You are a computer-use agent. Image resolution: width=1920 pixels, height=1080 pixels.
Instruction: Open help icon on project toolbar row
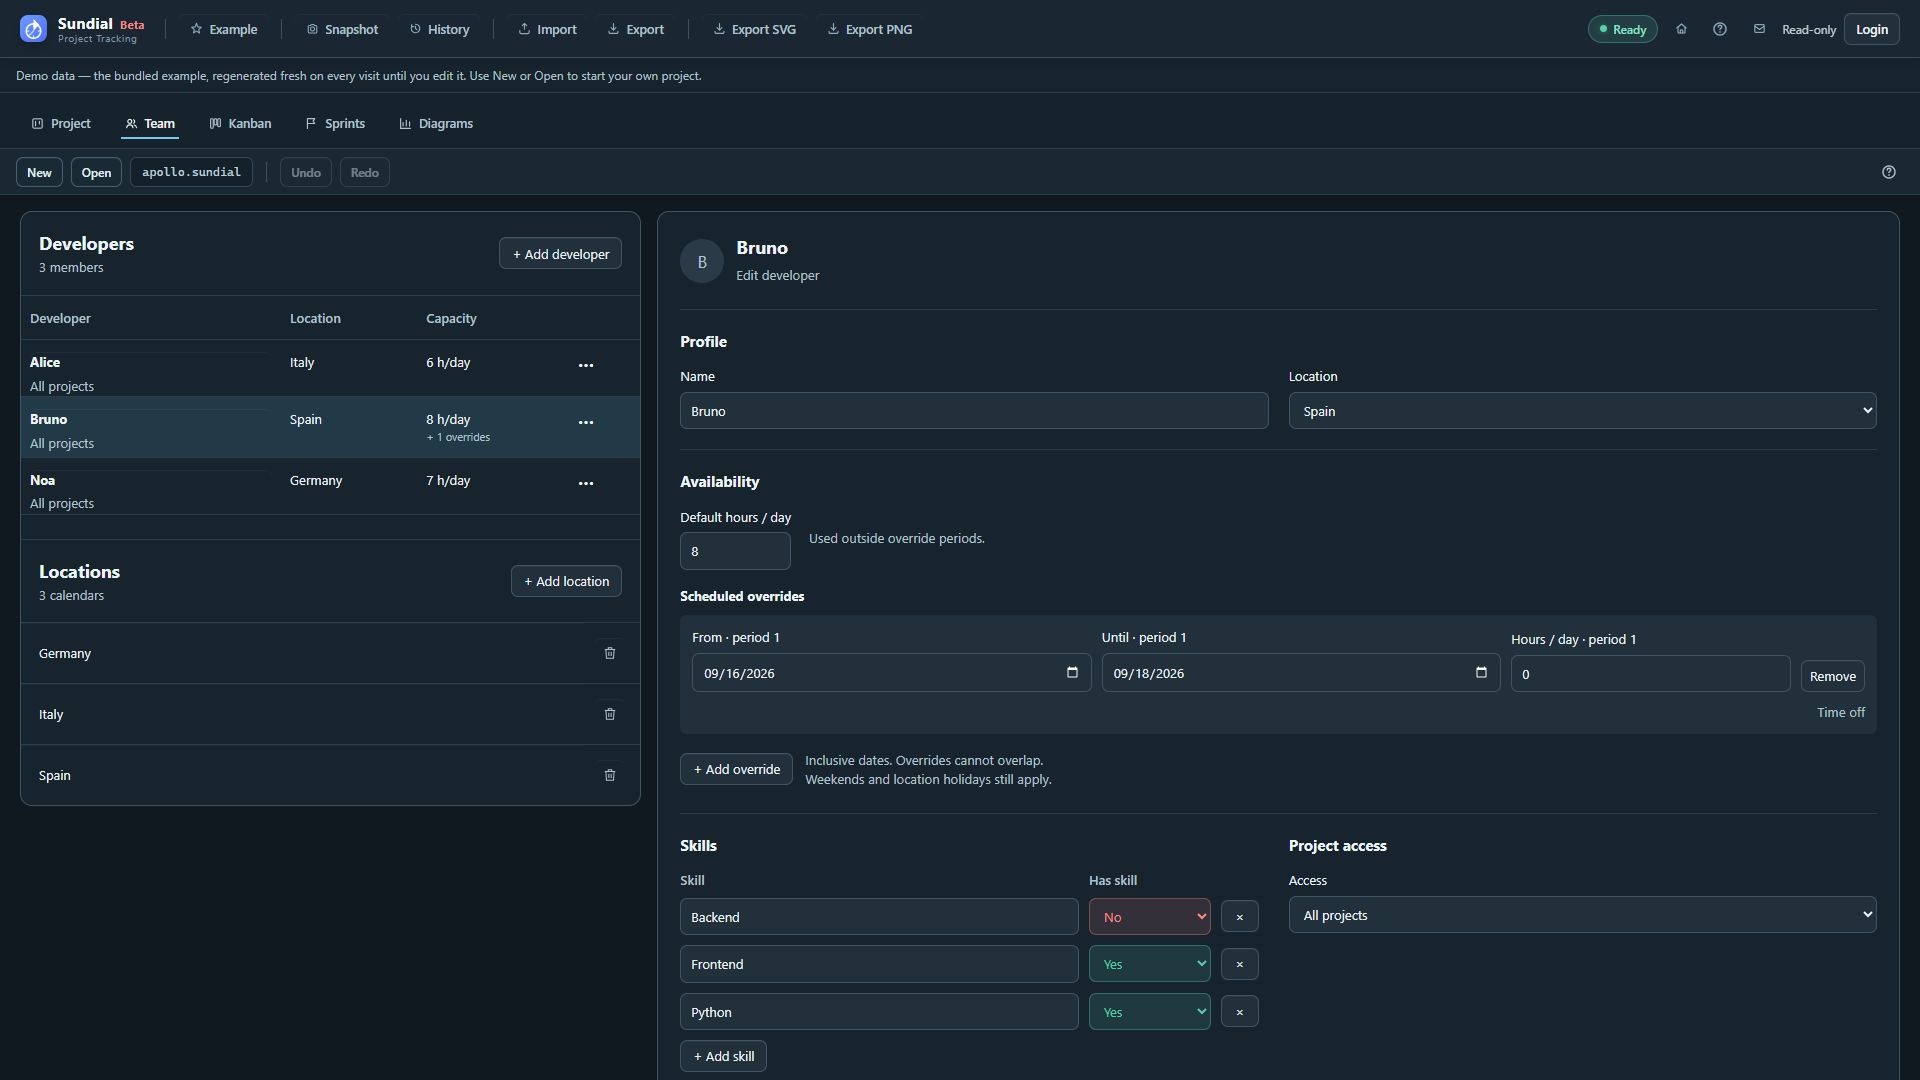click(x=1889, y=172)
